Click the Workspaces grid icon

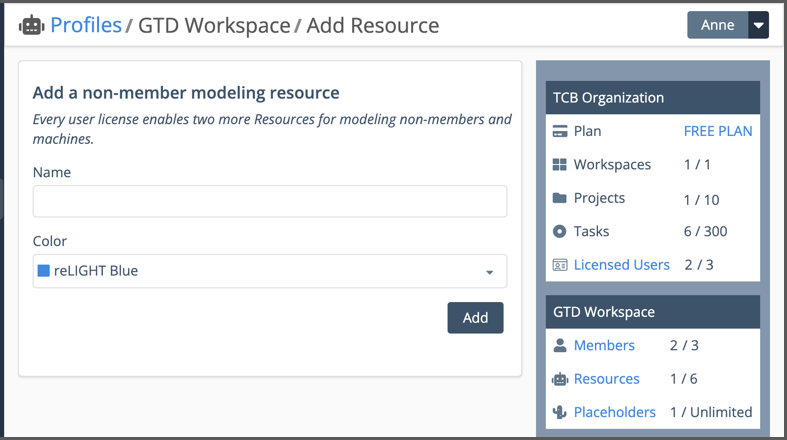[560, 165]
